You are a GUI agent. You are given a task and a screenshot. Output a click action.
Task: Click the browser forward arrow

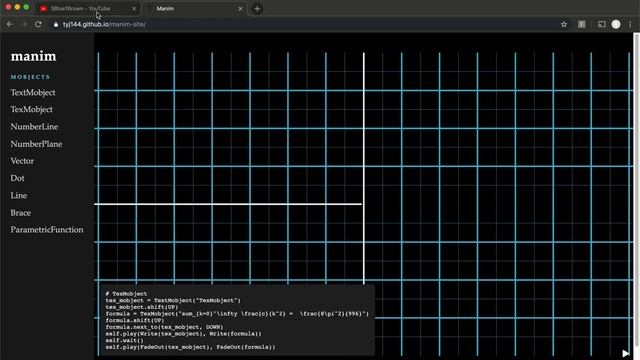tap(24, 24)
